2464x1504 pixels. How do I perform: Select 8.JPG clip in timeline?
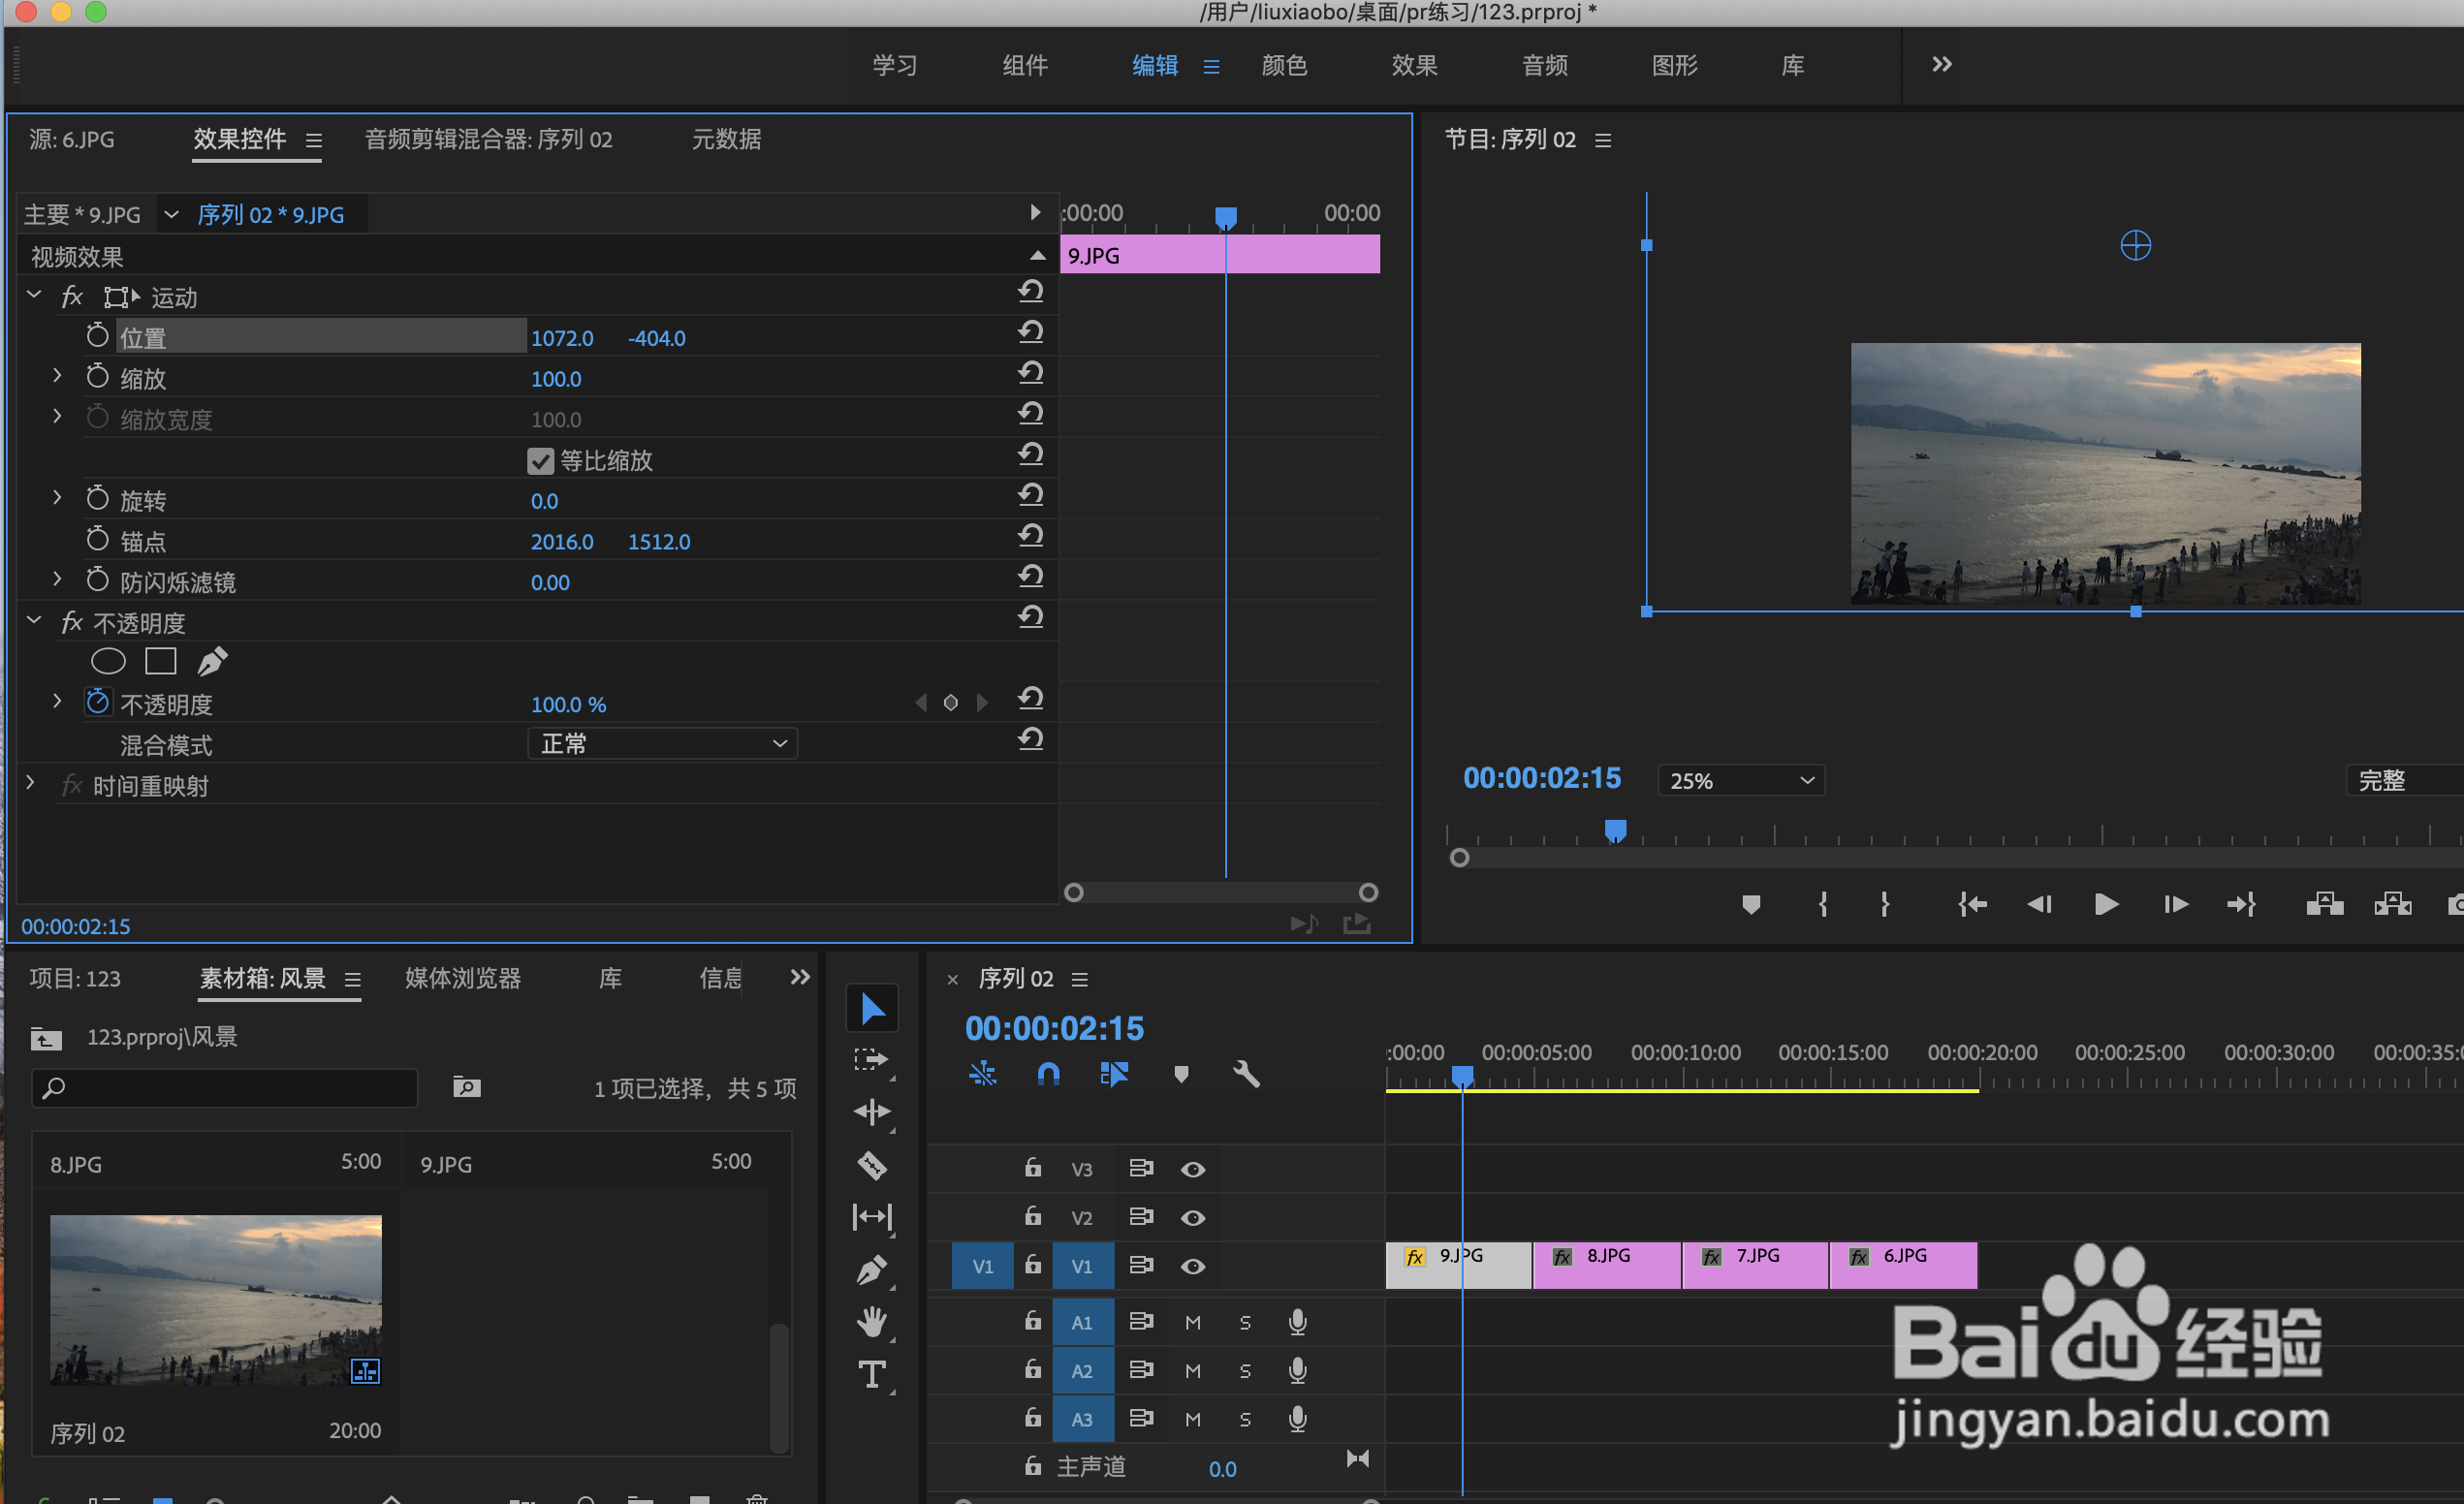pos(1606,1265)
